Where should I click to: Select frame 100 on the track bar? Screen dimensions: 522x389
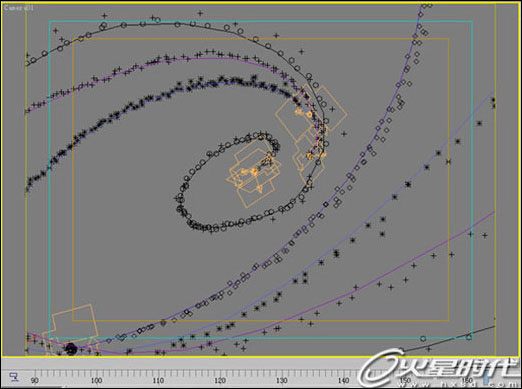pos(96,380)
